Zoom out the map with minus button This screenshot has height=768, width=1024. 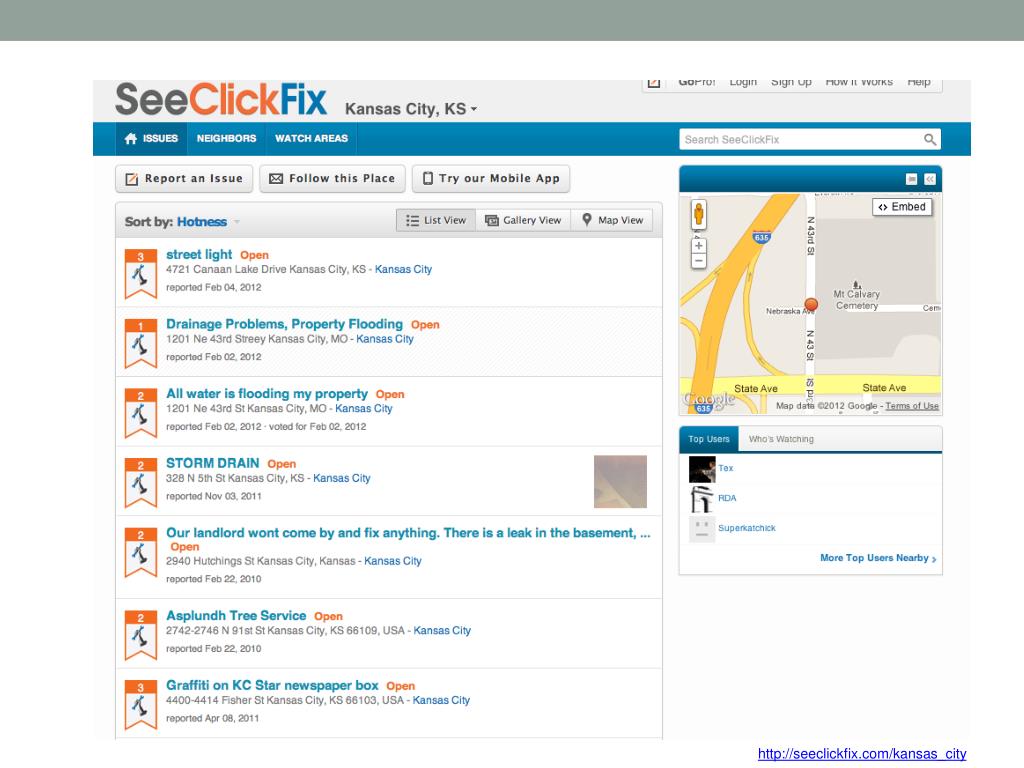[699, 261]
